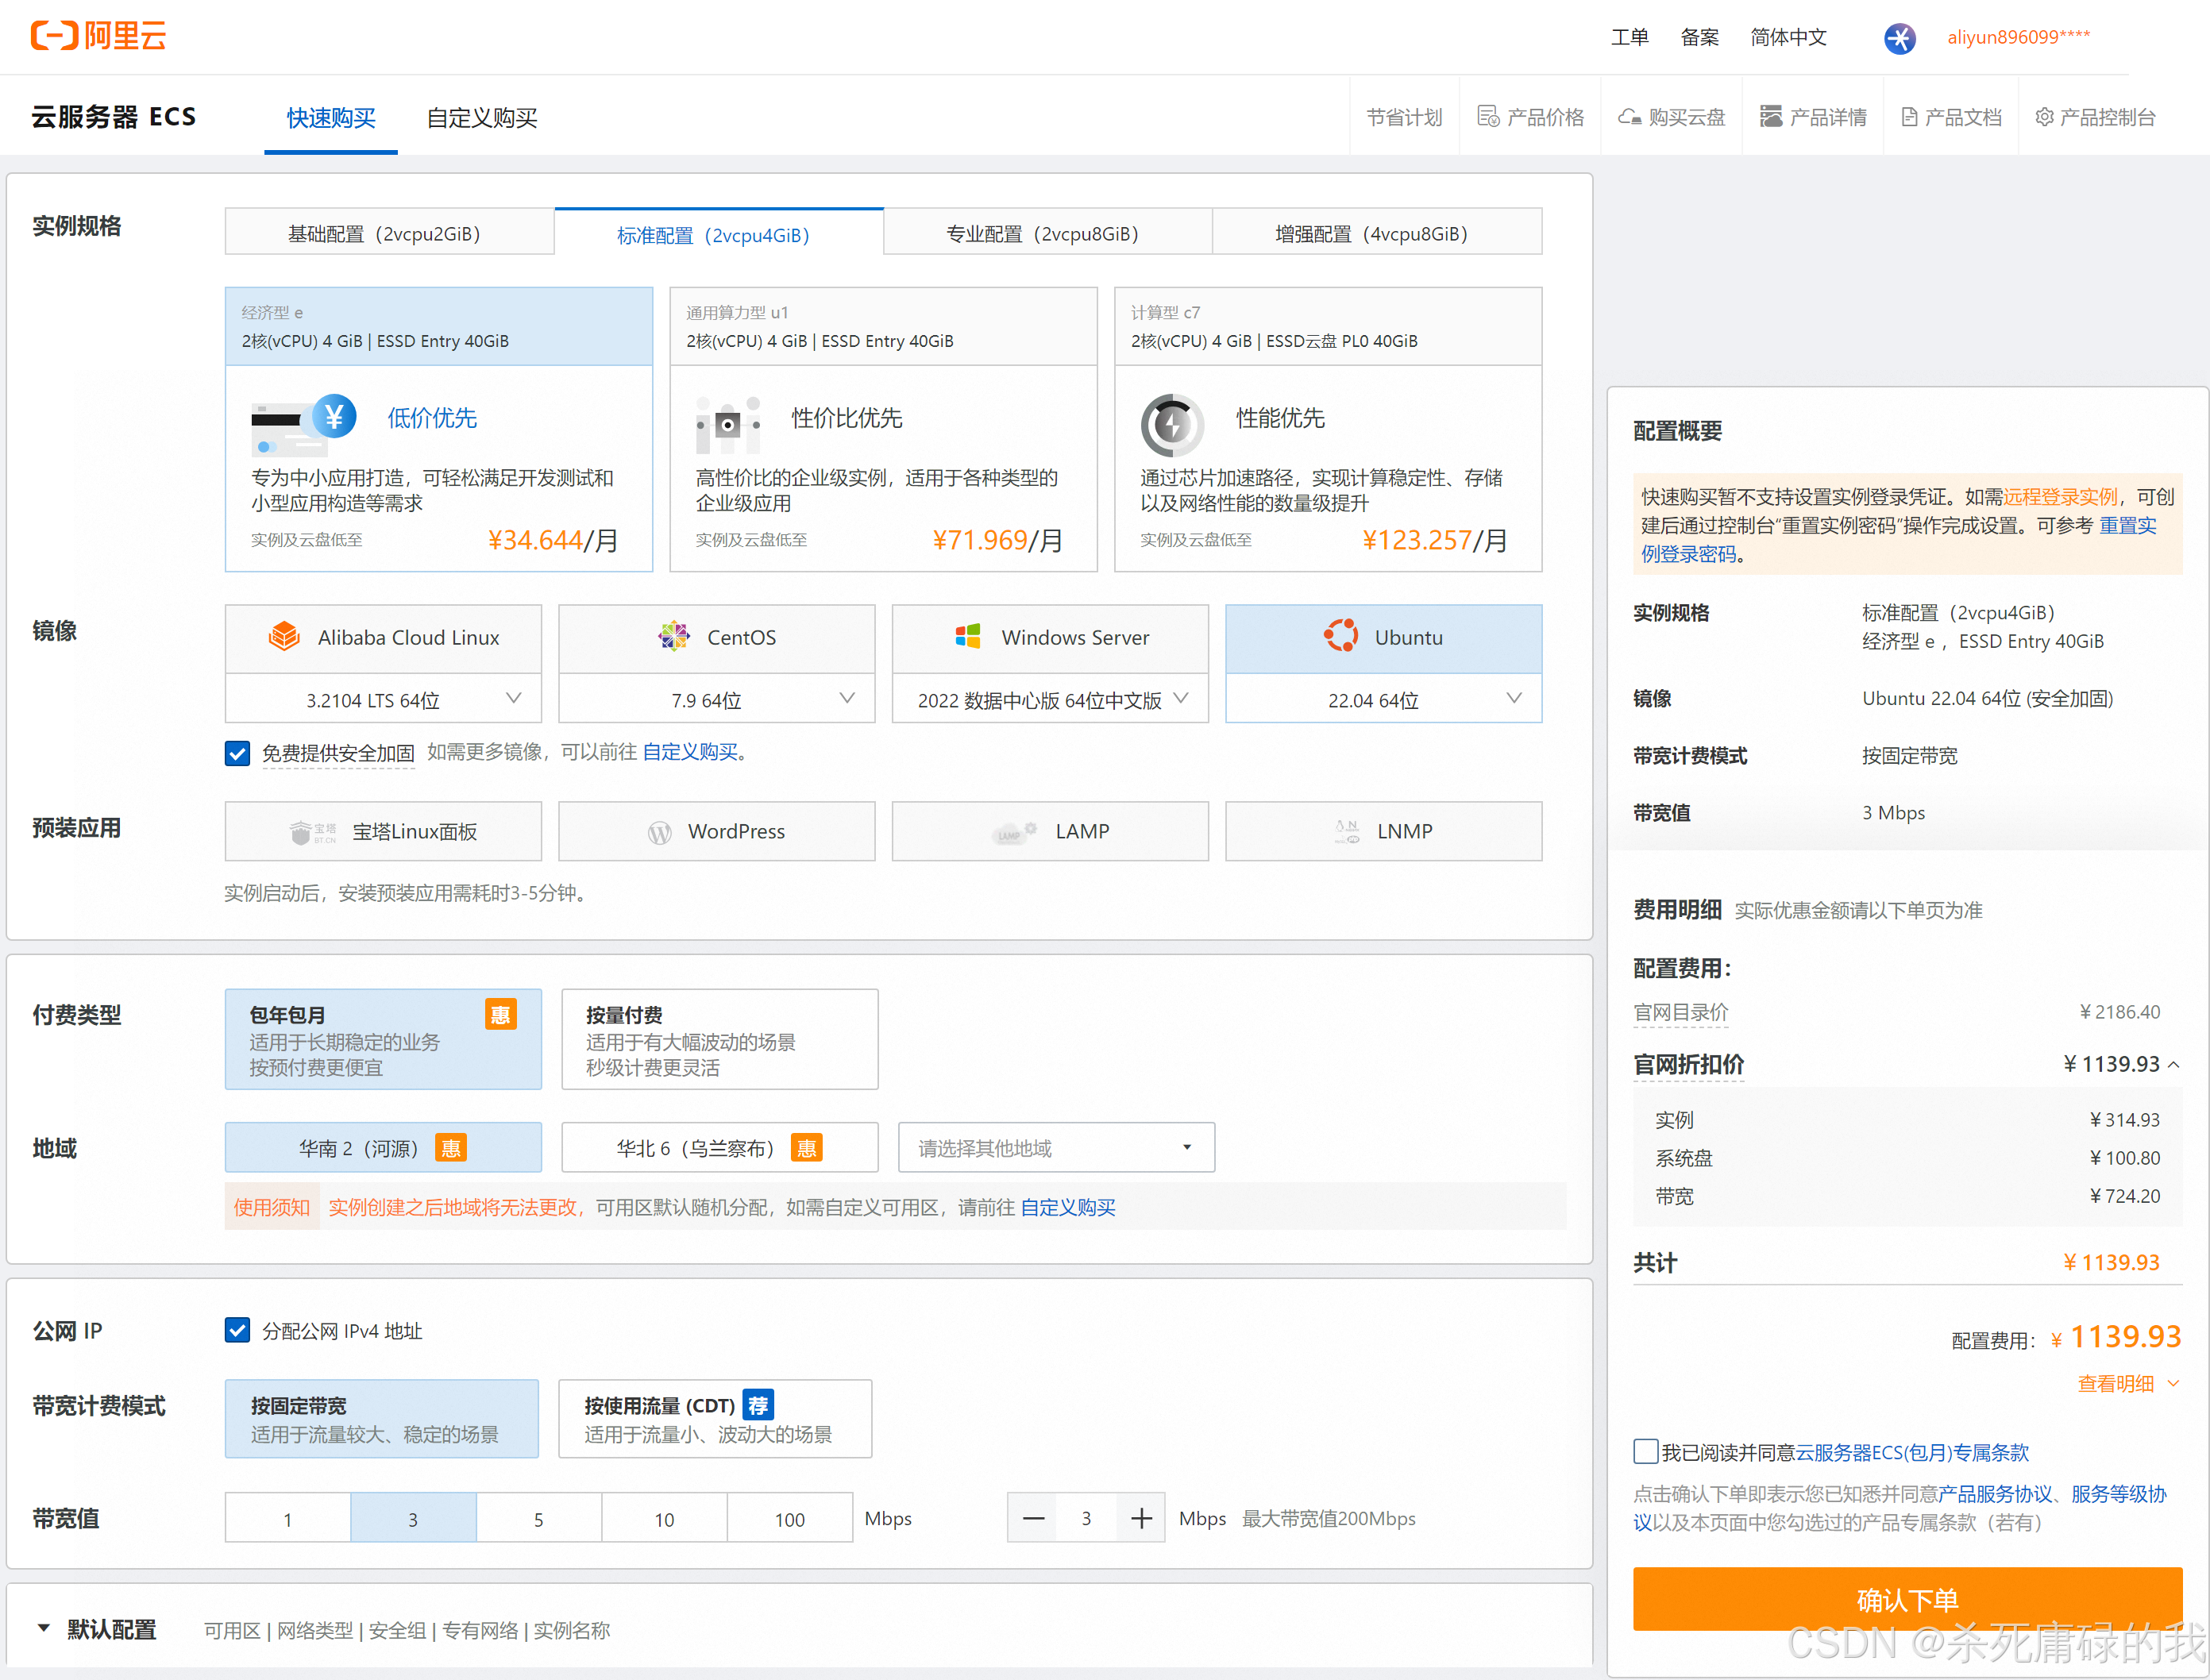Toggle 分配公网 IPv4 地址 checkbox
This screenshot has height=1680, width=2210.
tap(237, 1330)
